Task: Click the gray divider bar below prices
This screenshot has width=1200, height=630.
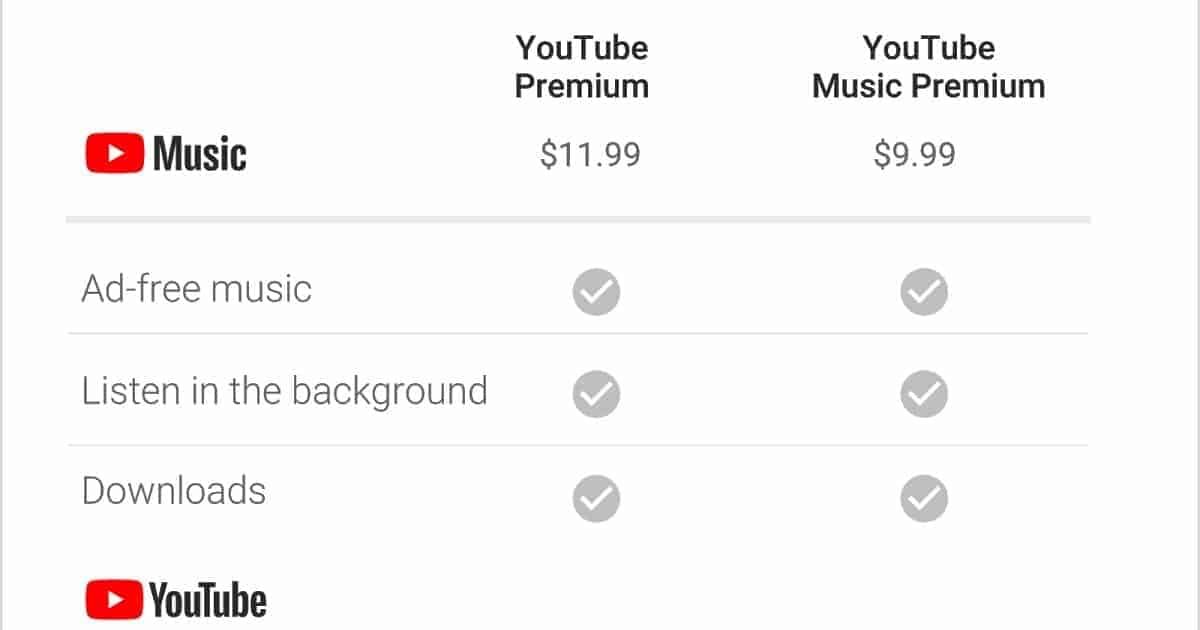Action: 578,218
